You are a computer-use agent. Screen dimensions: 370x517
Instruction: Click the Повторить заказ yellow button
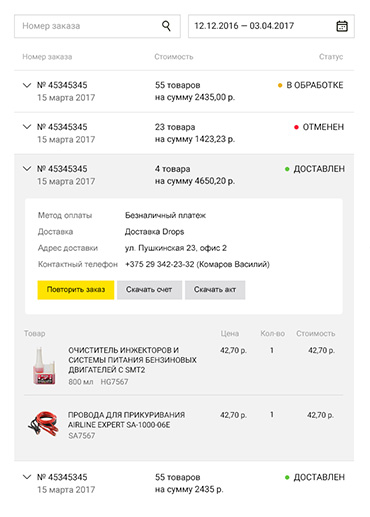click(76, 290)
